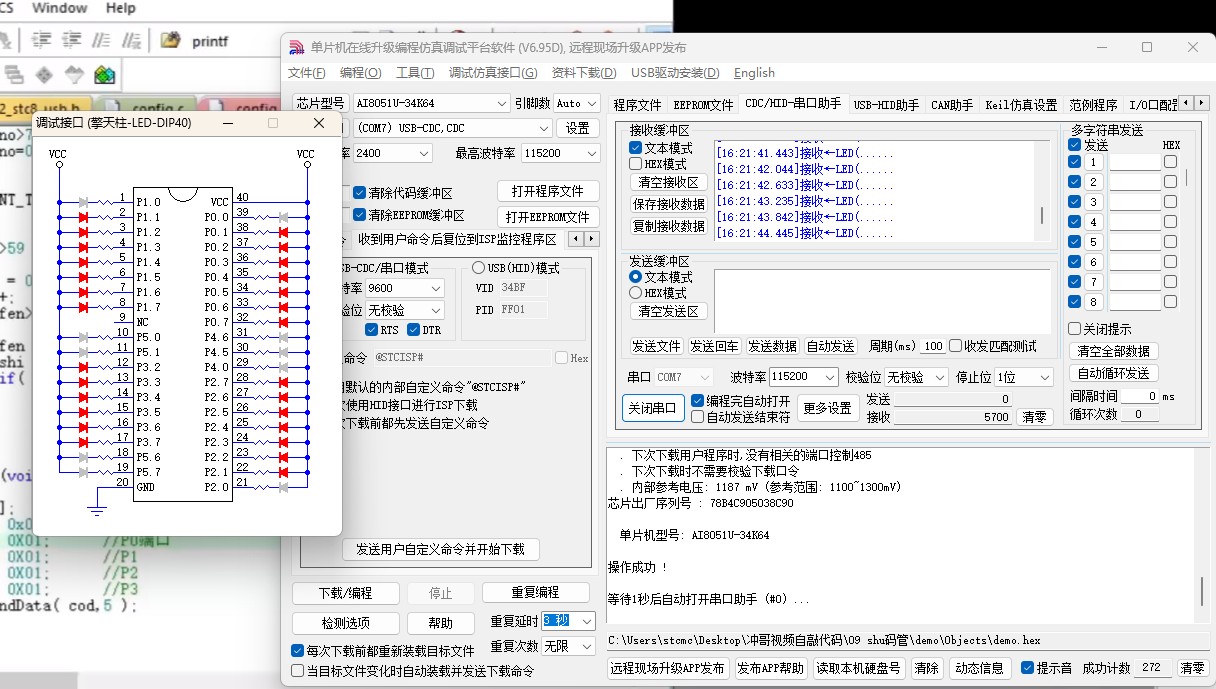
Task: Click the indent lines icon in Keil toolbar
Action: click(x=40, y=41)
